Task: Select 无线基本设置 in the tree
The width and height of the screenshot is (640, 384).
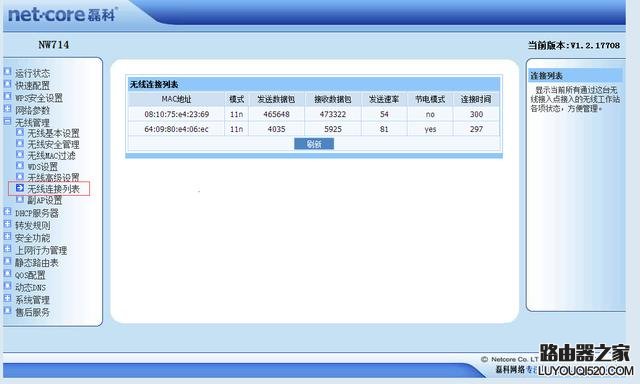Action: coord(53,133)
